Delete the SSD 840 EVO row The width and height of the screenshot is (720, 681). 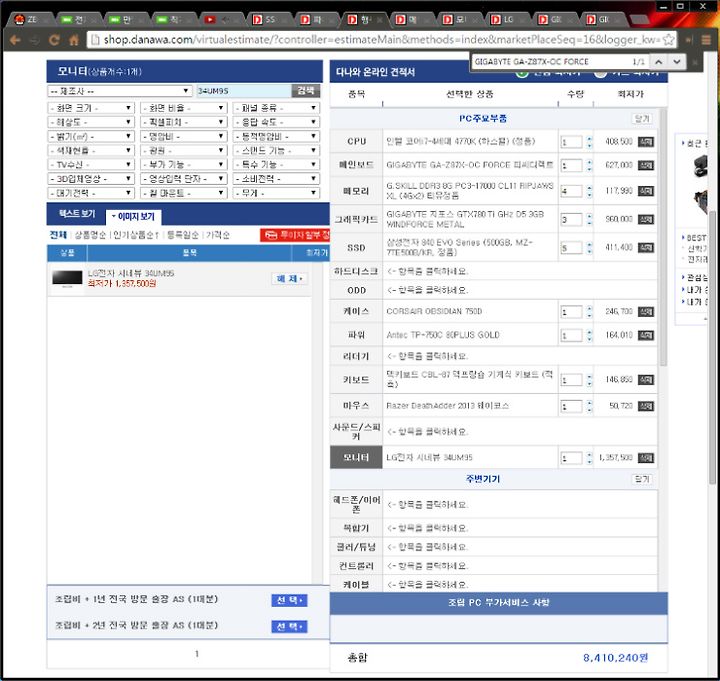pos(646,248)
